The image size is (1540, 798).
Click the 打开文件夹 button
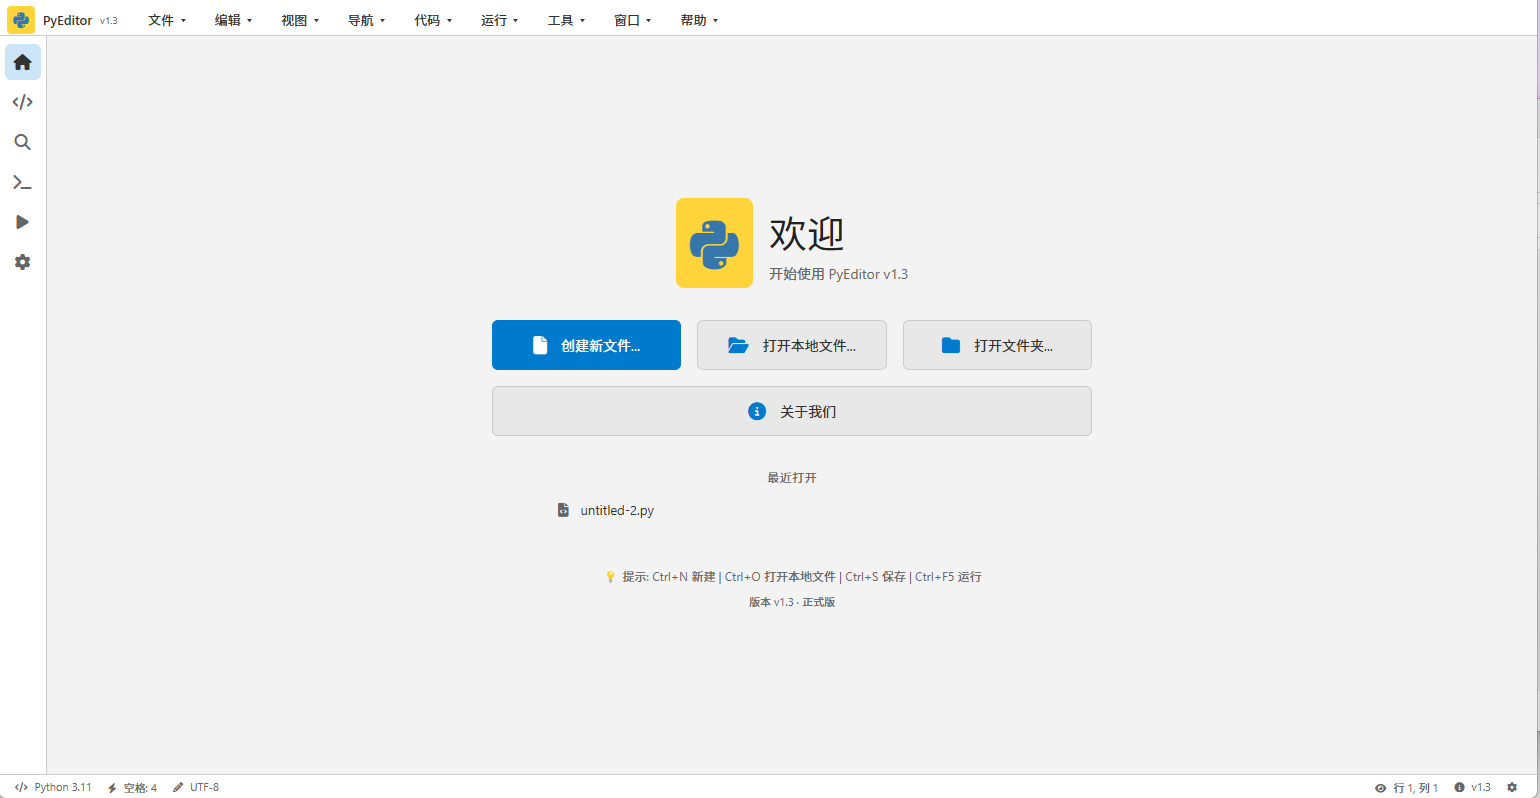click(997, 345)
